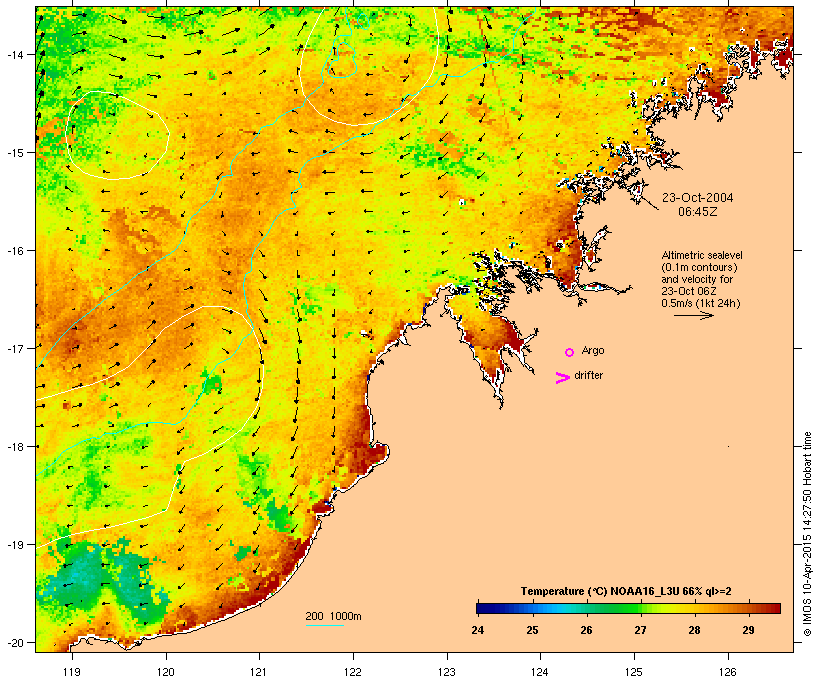Click the latitude label -20

[14, 643]
